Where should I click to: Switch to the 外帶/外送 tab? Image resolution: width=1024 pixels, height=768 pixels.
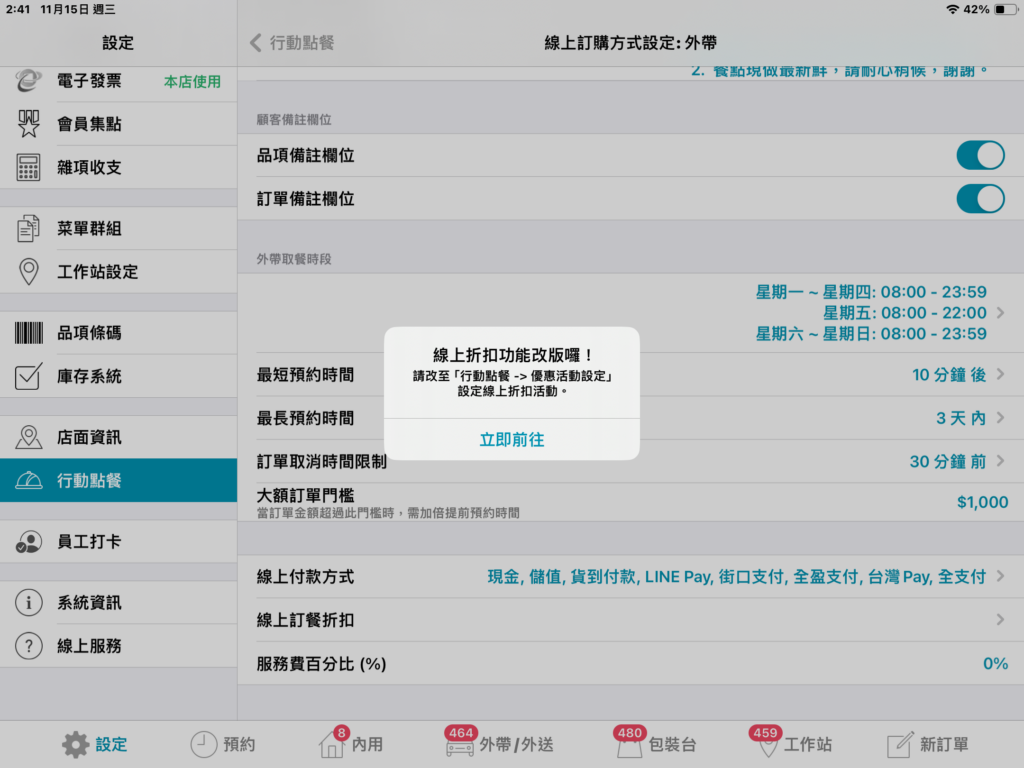coord(500,743)
